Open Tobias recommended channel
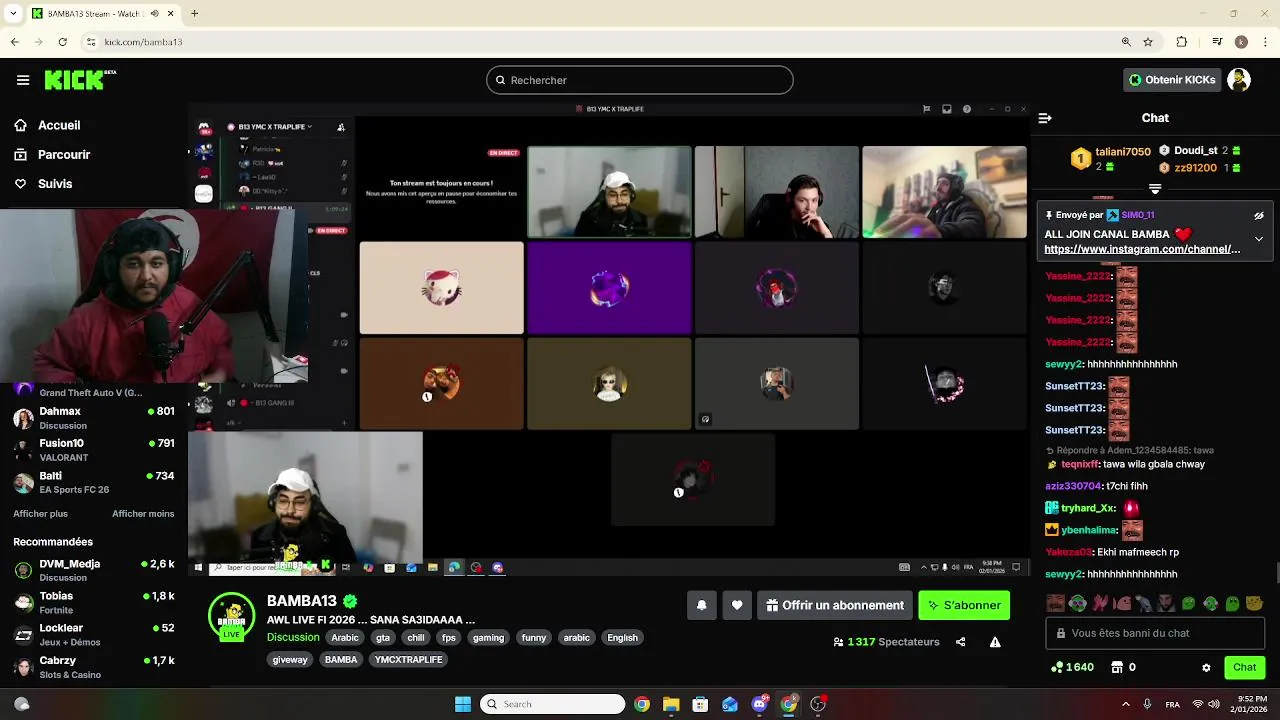This screenshot has width=1280, height=720. pos(93,602)
